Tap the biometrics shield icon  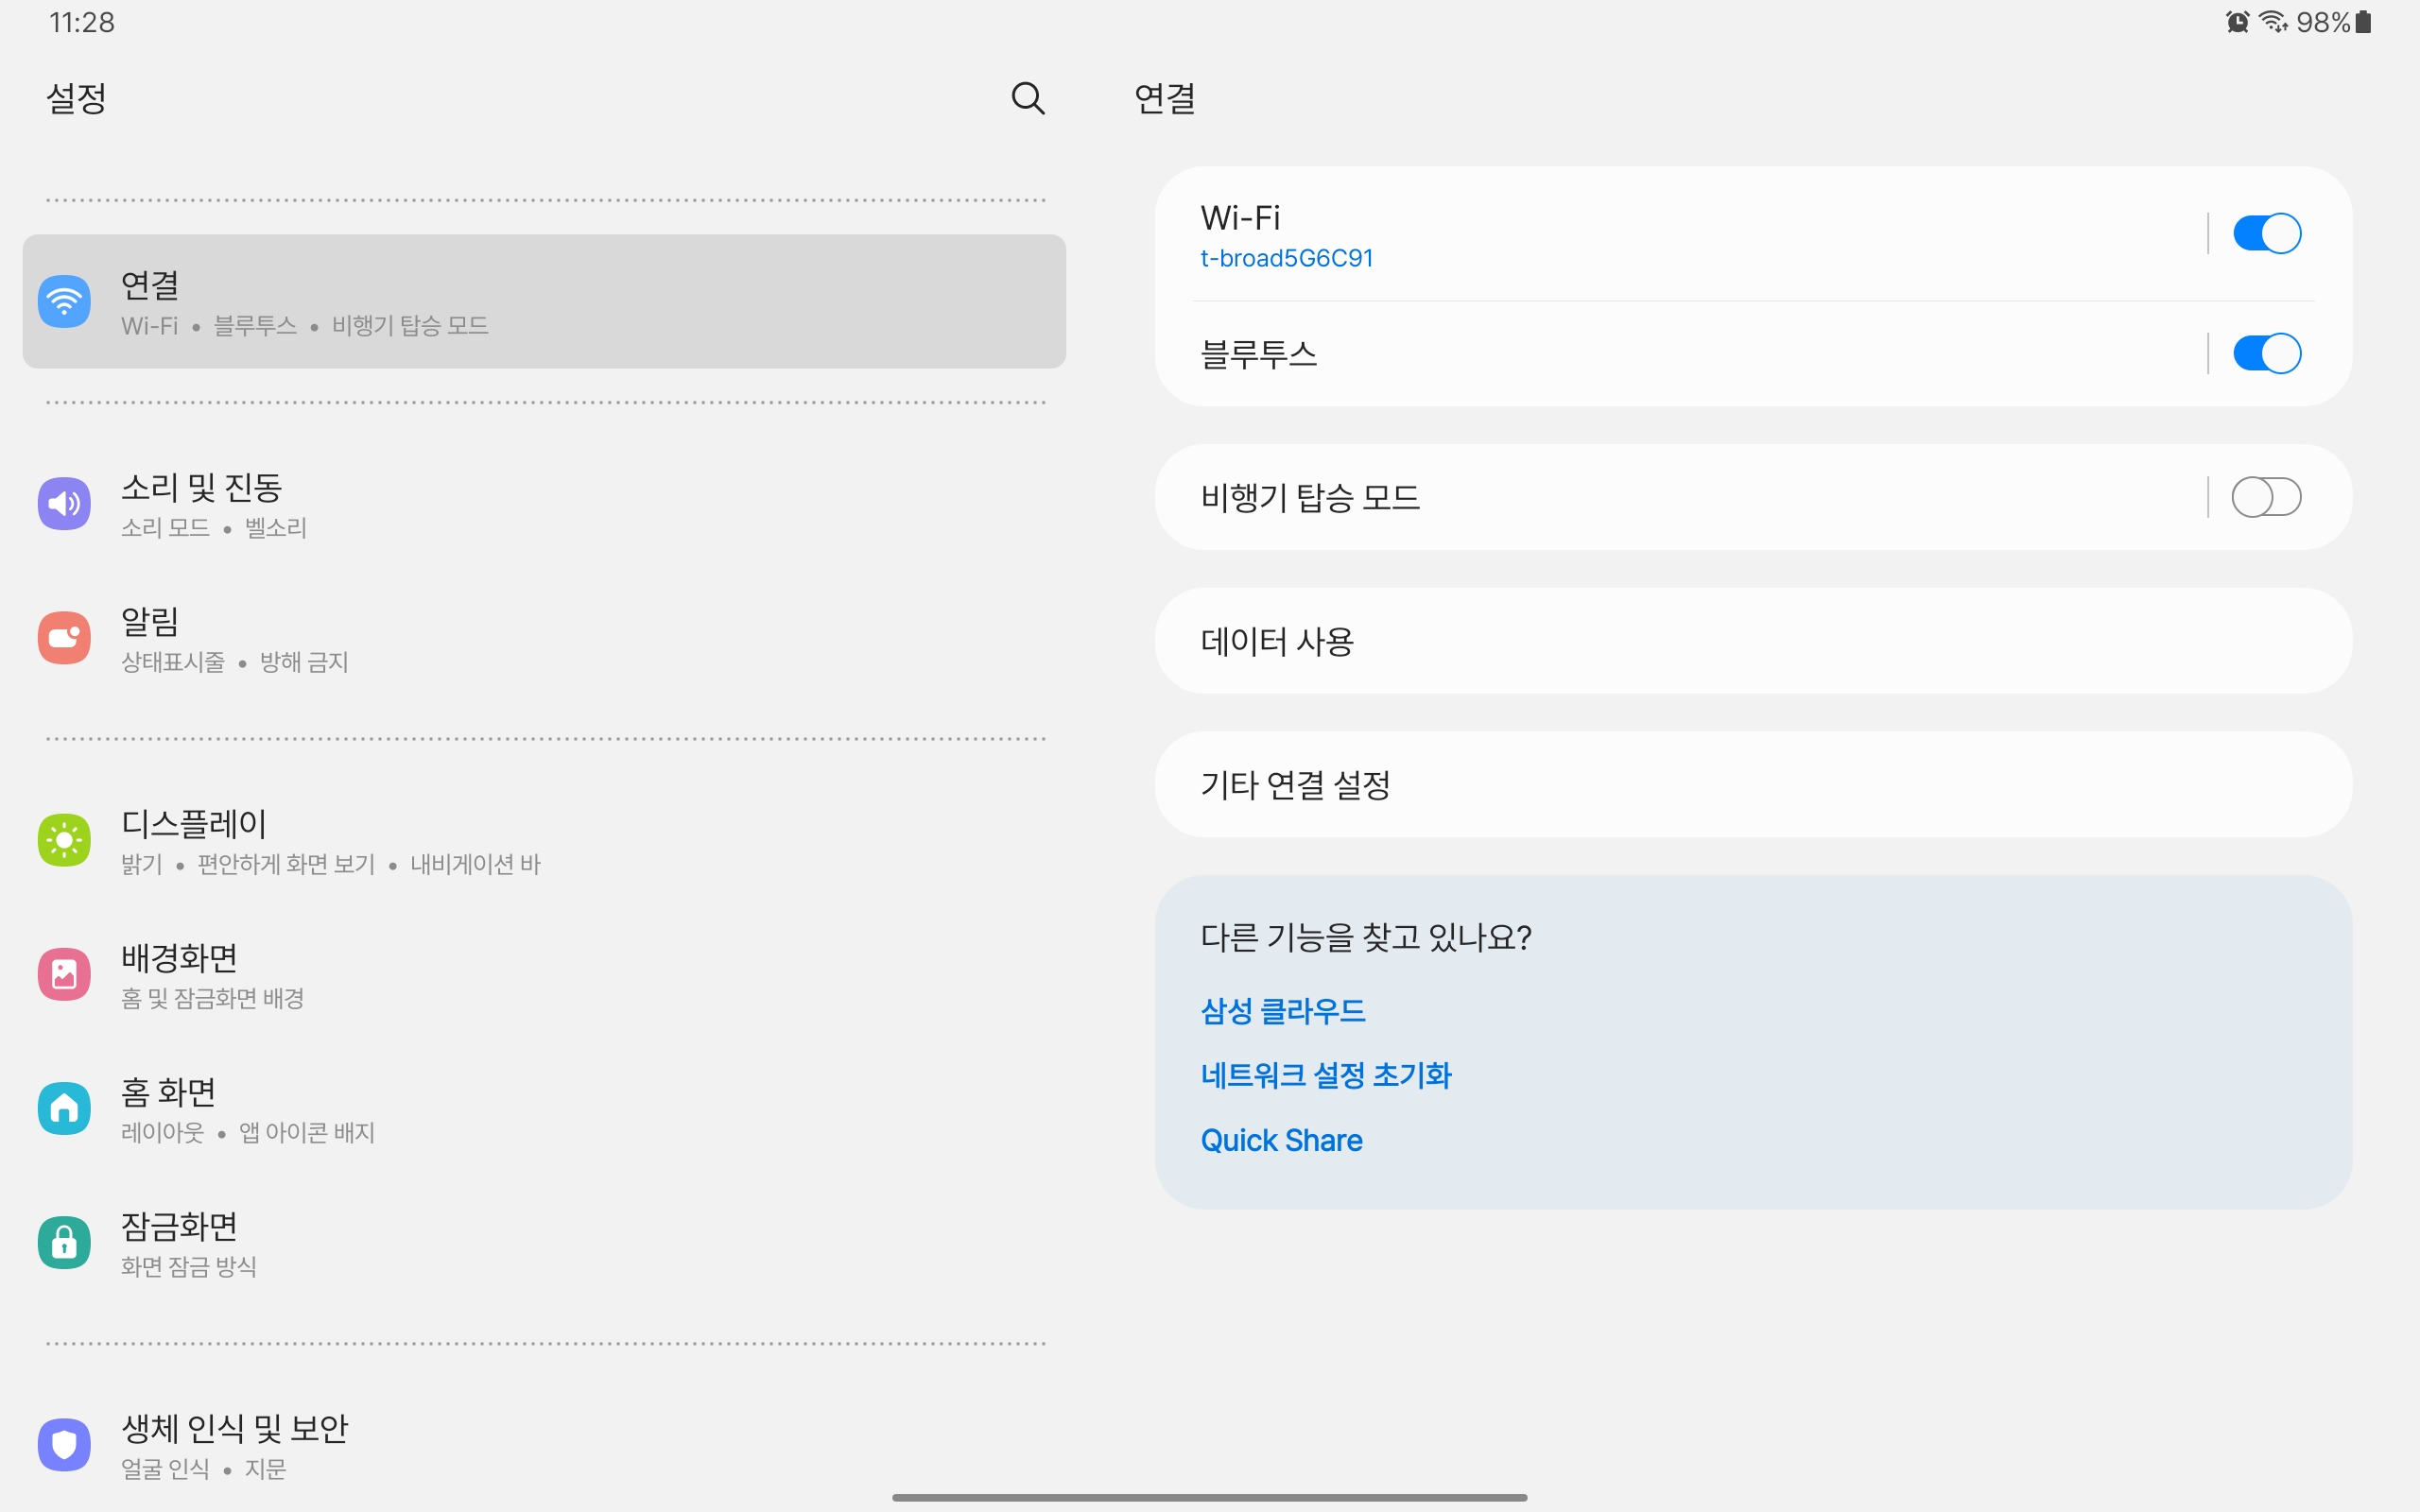pyautogui.click(x=64, y=1444)
